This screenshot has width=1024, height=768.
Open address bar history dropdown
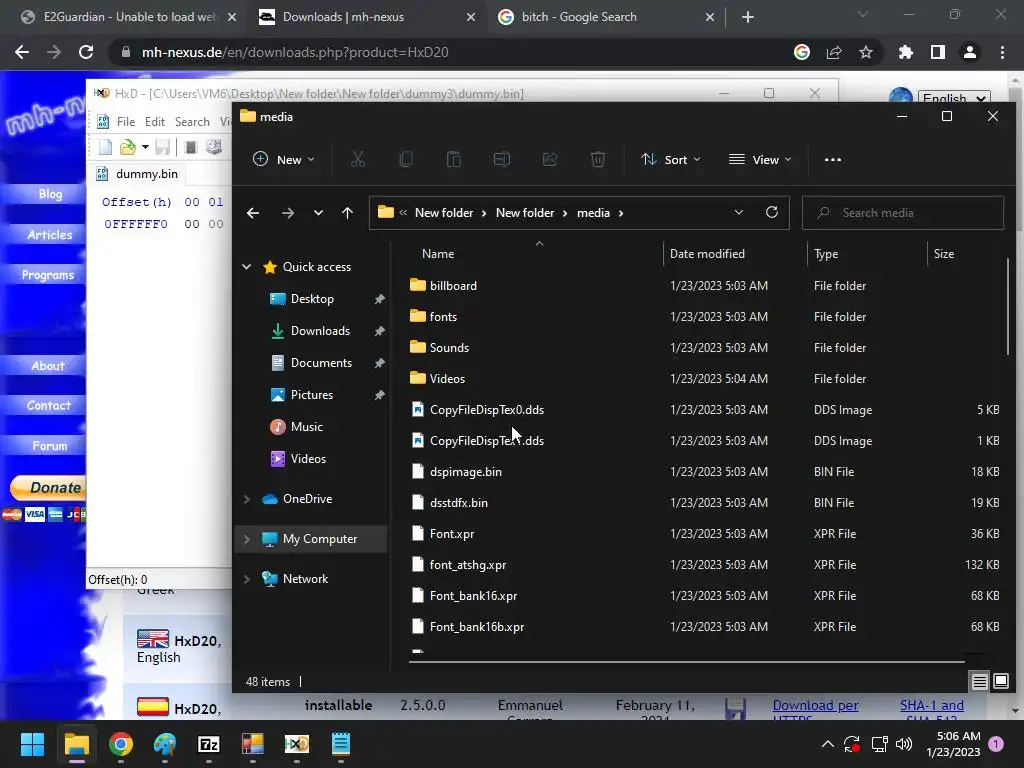pos(739,212)
